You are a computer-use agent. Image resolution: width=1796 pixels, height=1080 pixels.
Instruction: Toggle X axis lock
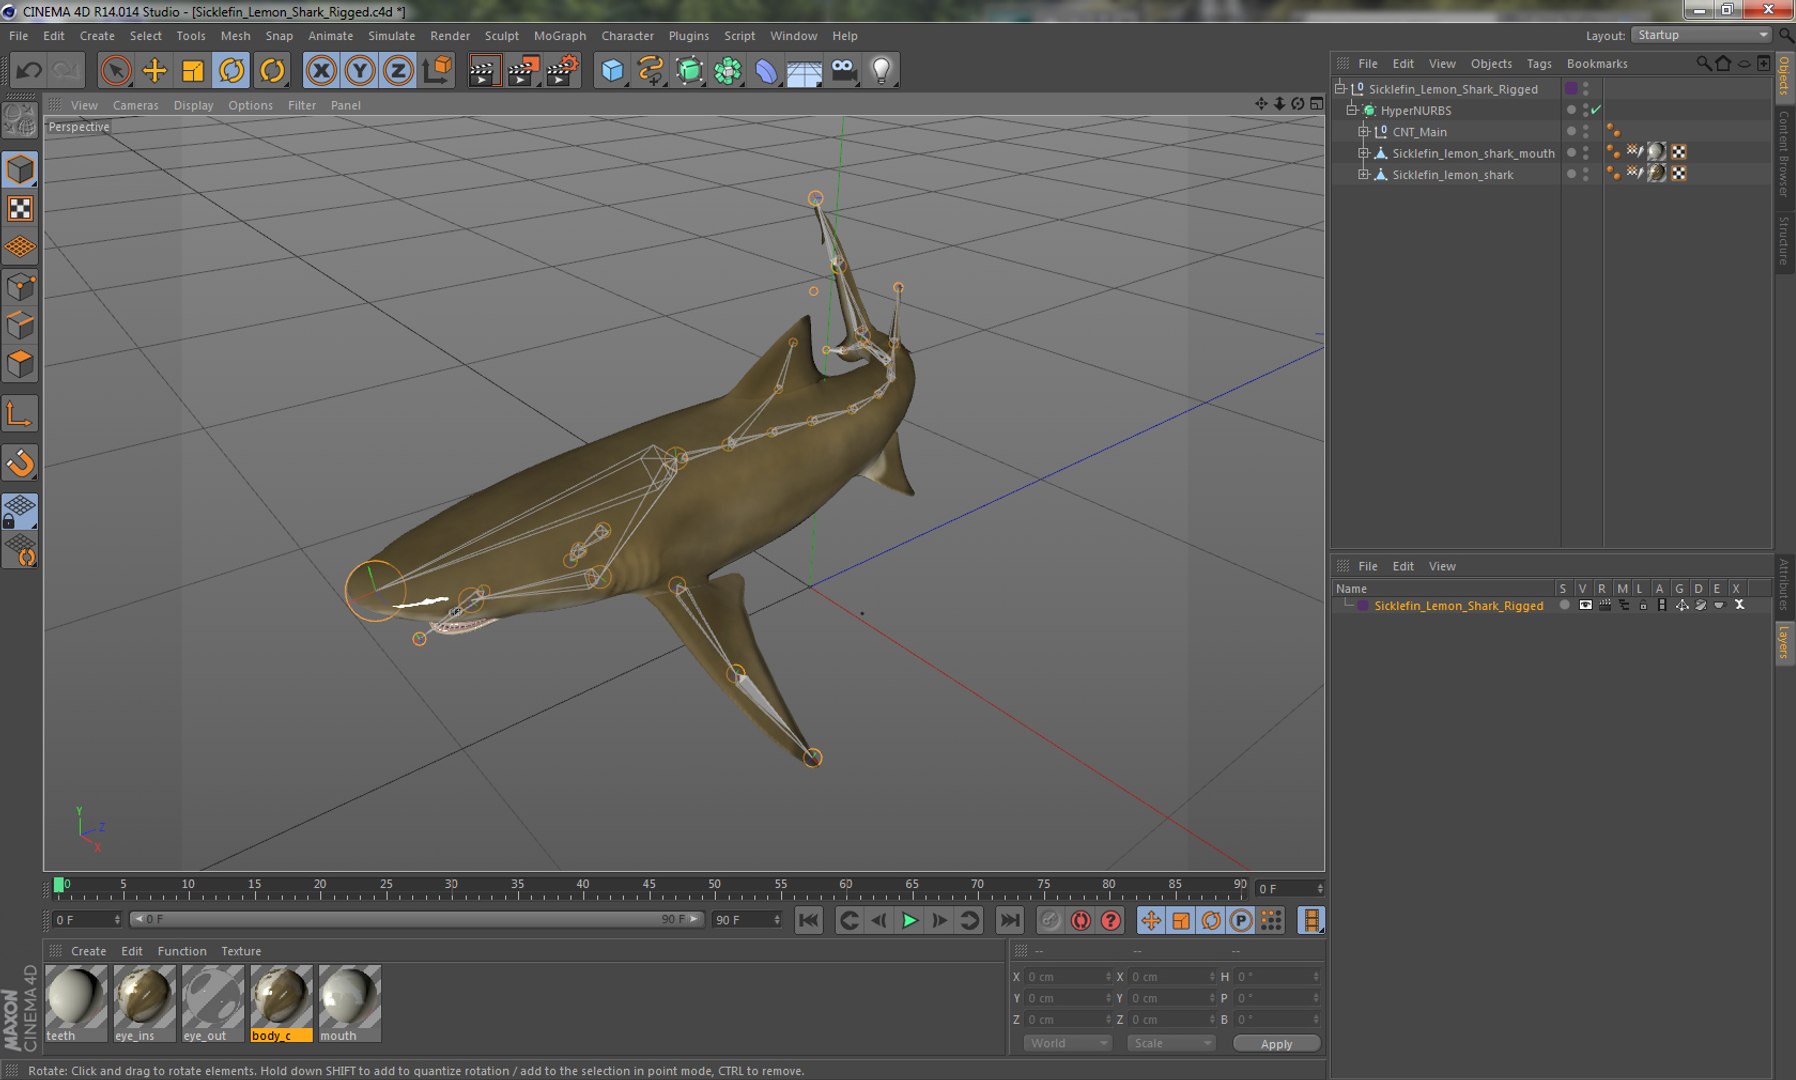pos(321,70)
